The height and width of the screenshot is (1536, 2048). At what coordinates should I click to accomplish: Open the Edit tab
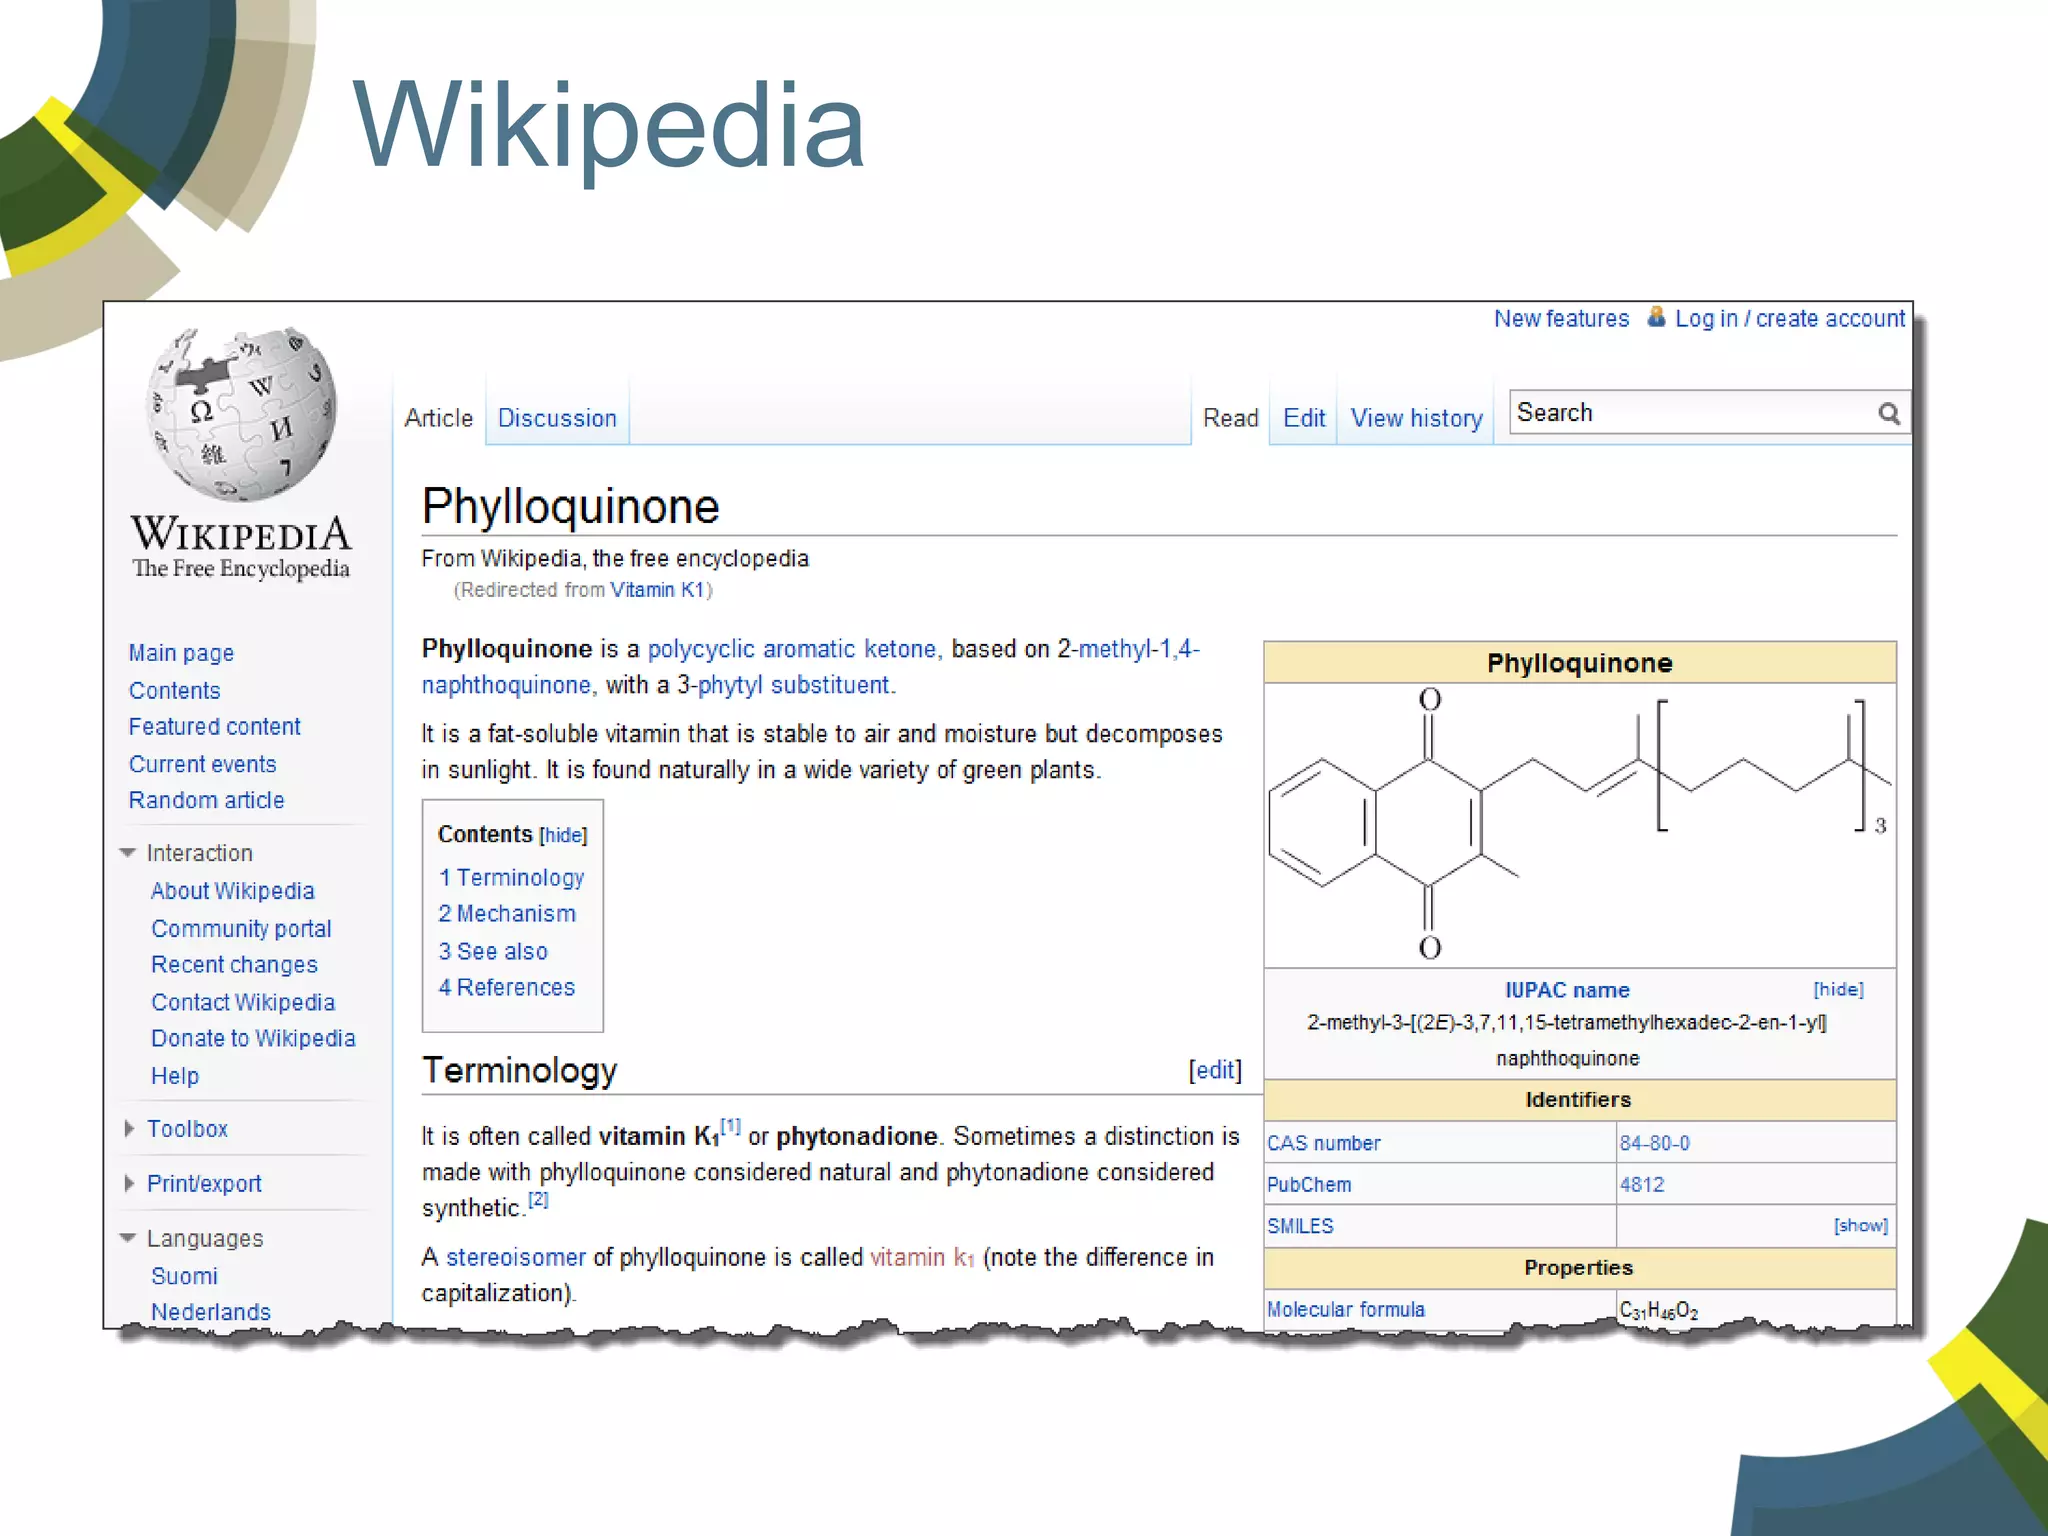click(1304, 418)
